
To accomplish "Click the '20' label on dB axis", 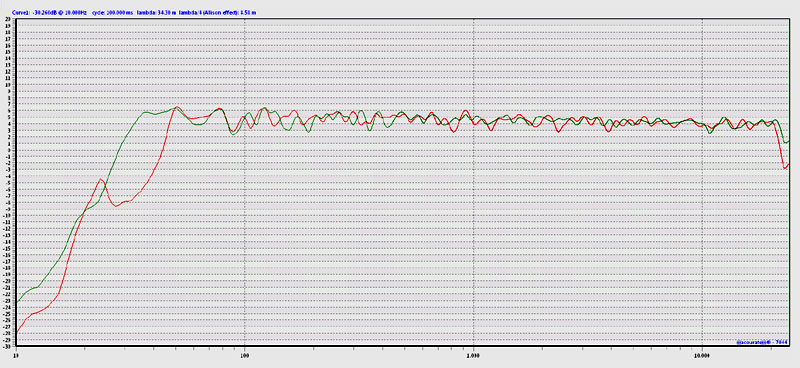I will (8, 19).
